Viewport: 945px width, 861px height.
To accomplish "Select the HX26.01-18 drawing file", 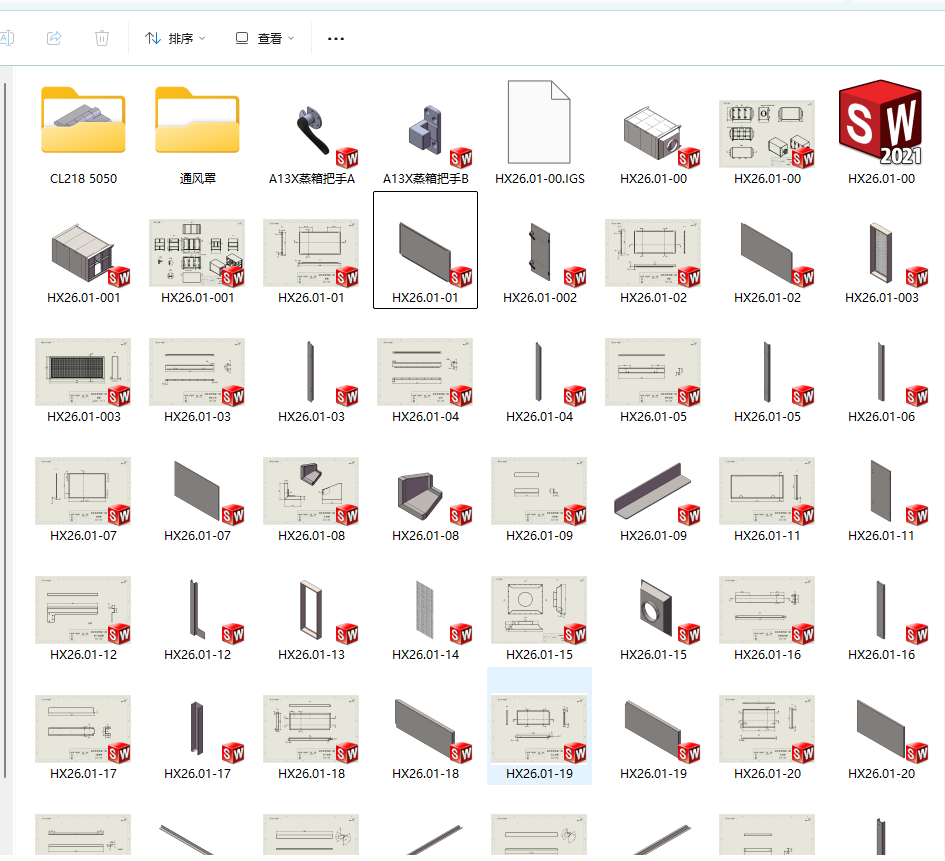I will coord(312,728).
